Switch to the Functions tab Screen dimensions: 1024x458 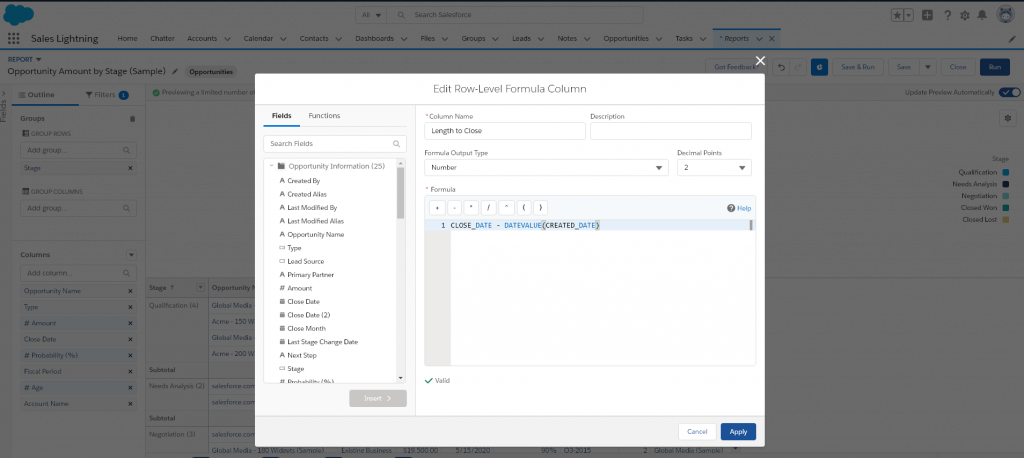click(x=324, y=116)
